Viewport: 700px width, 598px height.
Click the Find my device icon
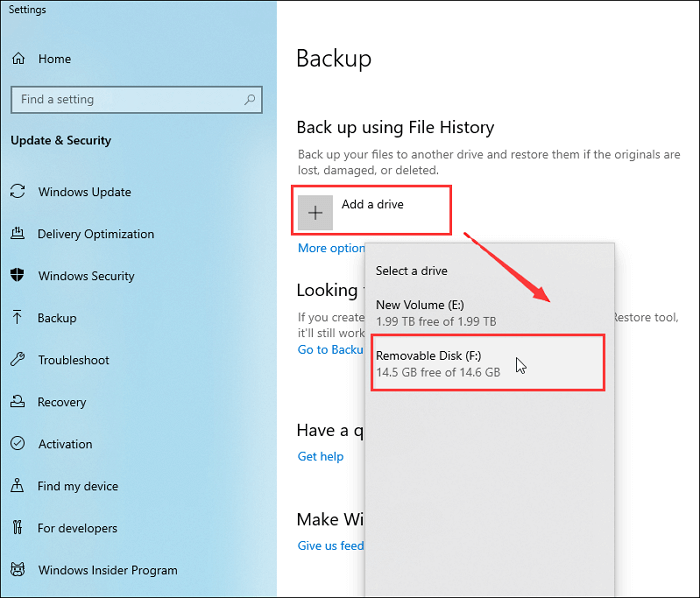18,486
